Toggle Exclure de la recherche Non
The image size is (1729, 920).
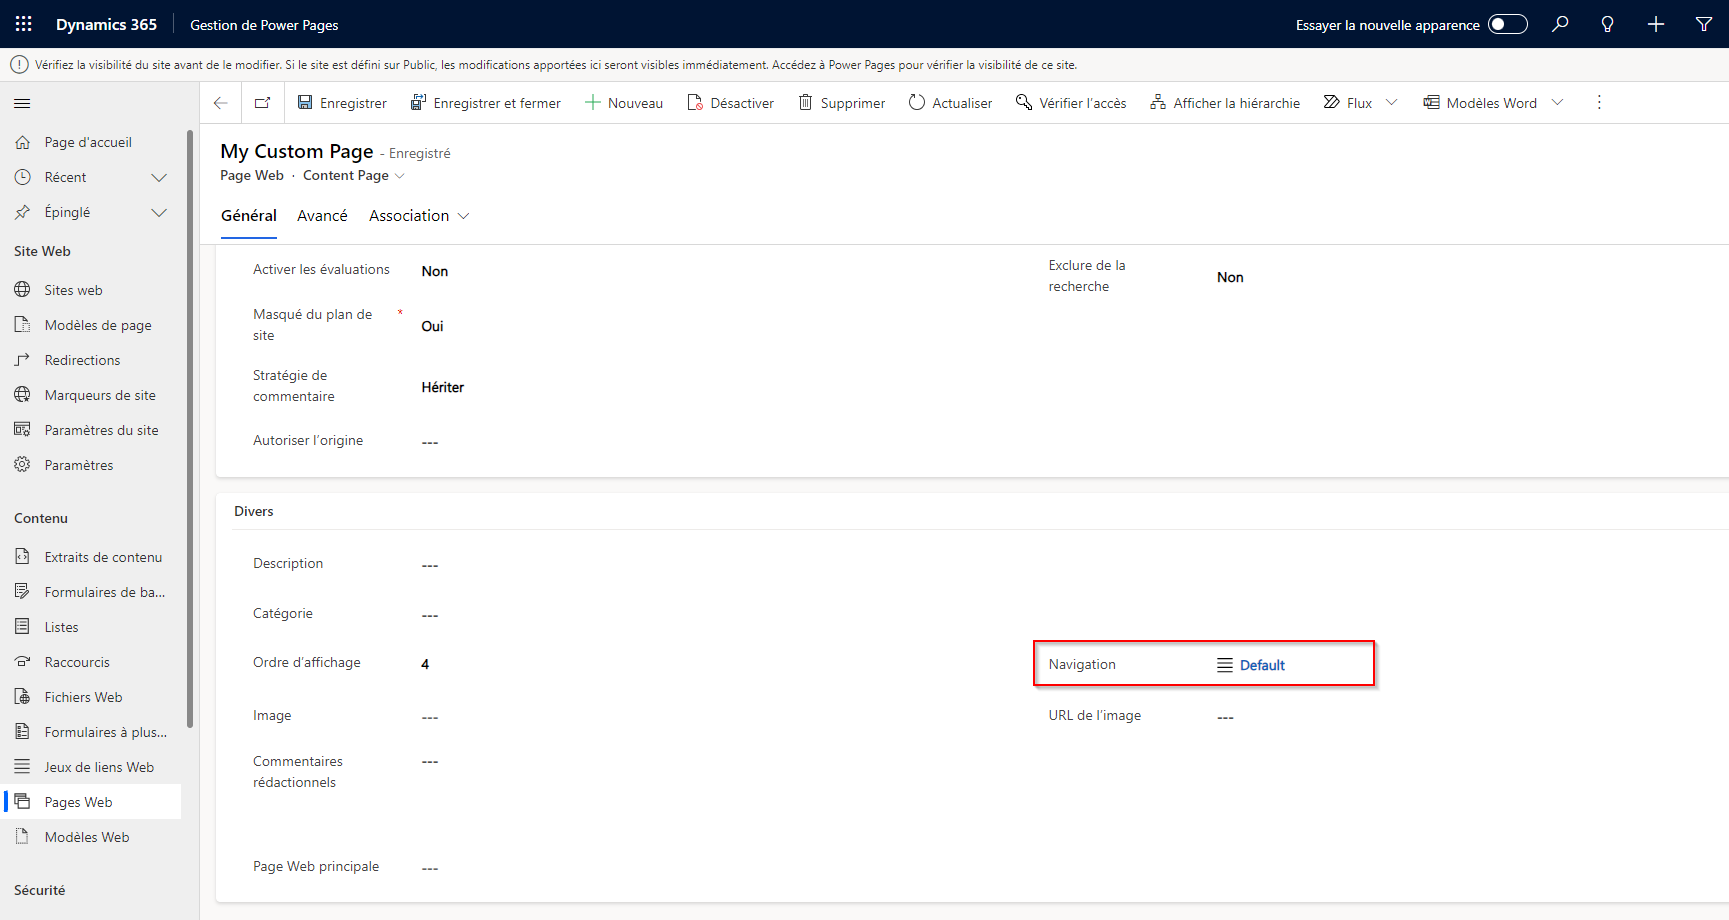pos(1230,277)
